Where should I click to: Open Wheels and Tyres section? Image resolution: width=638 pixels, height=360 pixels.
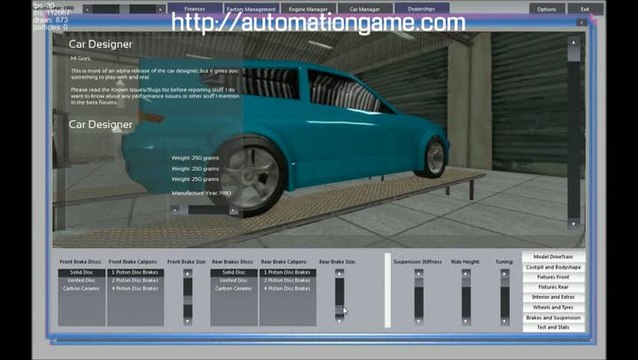pyautogui.click(x=553, y=308)
